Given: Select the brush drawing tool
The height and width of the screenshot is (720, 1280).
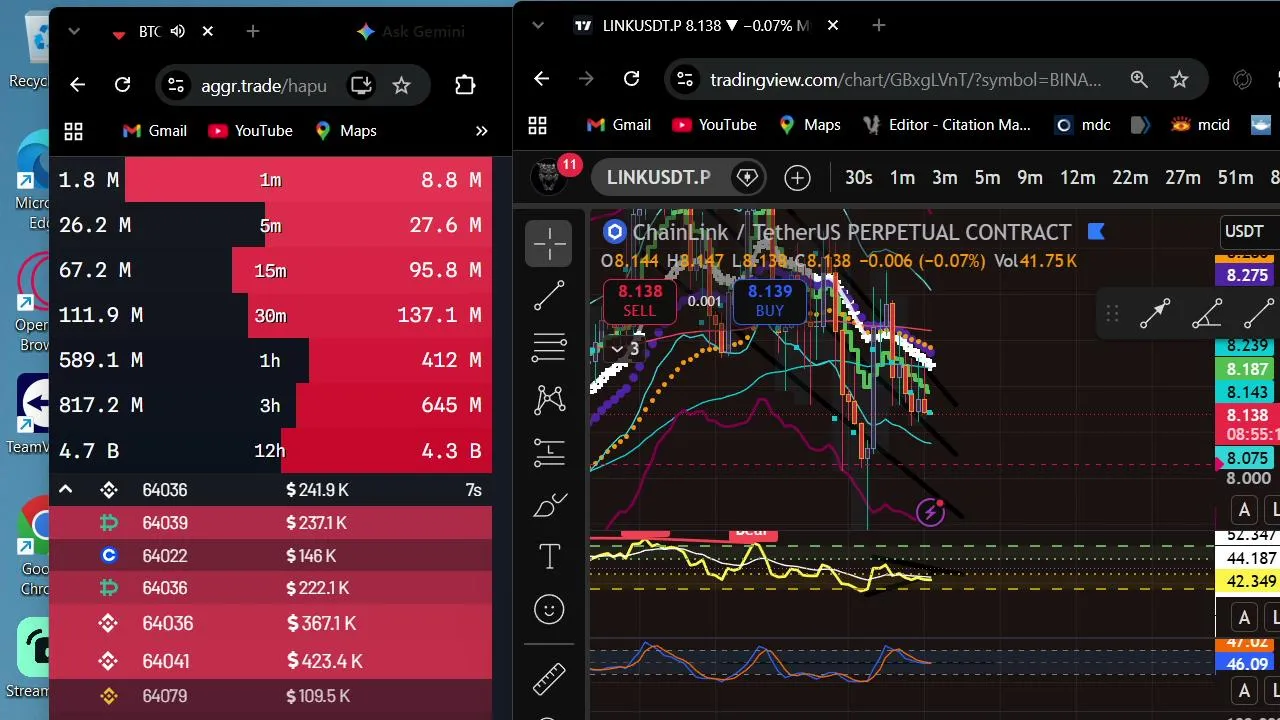Looking at the screenshot, I should click(549, 505).
